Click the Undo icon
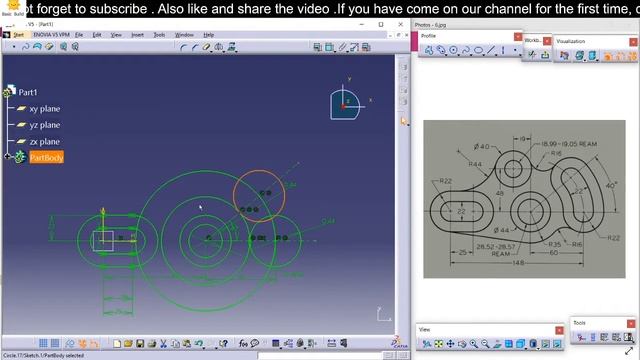This screenshot has height=360, width=640. tap(199, 344)
